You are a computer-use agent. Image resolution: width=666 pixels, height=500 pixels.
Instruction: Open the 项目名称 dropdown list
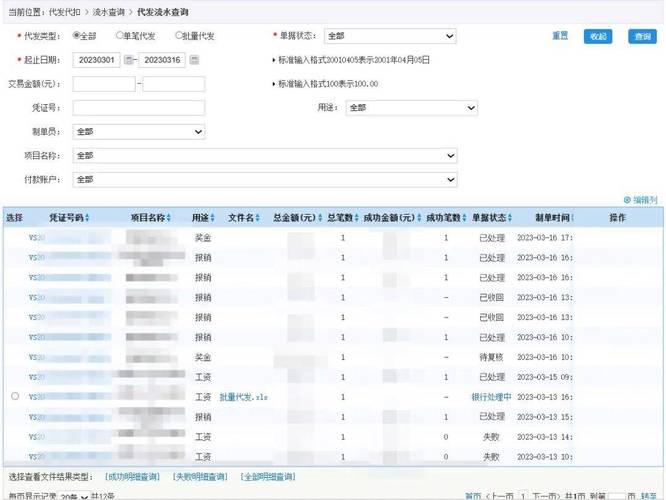pyautogui.click(x=259, y=156)
